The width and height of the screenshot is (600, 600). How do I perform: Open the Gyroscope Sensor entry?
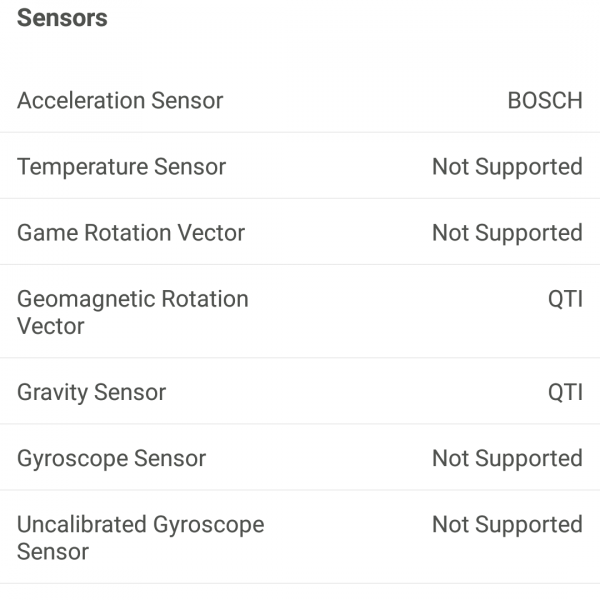[x=111, y=458]
